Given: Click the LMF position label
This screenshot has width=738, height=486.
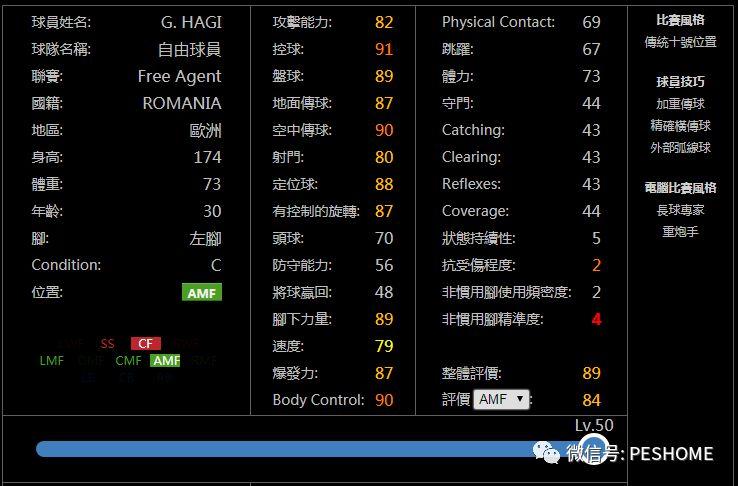Looking at the screenshot, I should tap(52, 361).
